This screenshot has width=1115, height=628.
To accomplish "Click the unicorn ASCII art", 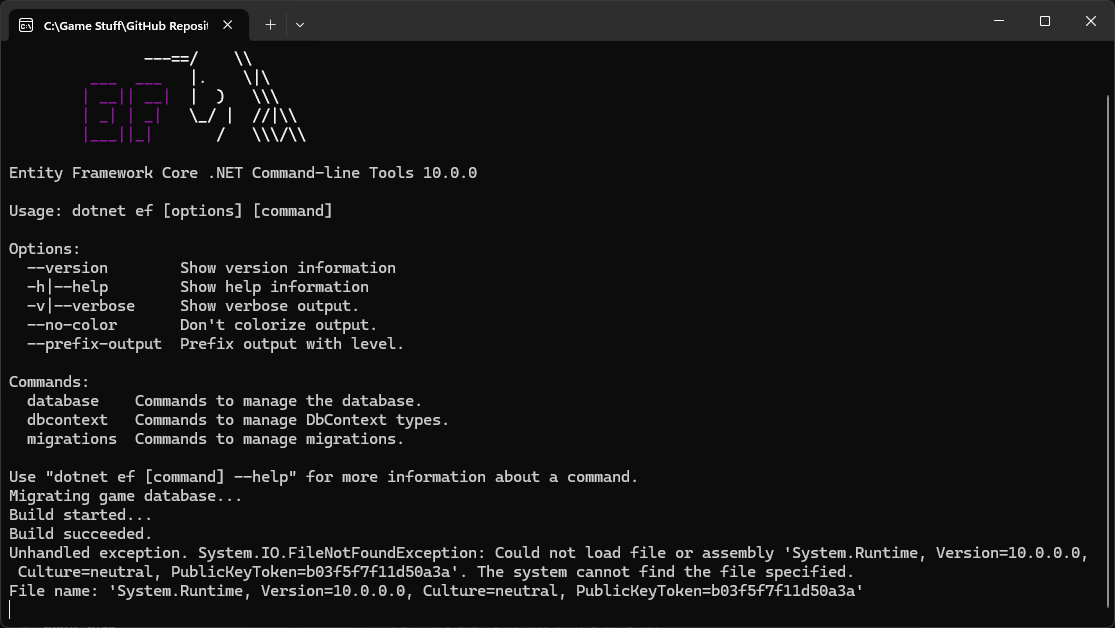I will [x=245, y=100].
